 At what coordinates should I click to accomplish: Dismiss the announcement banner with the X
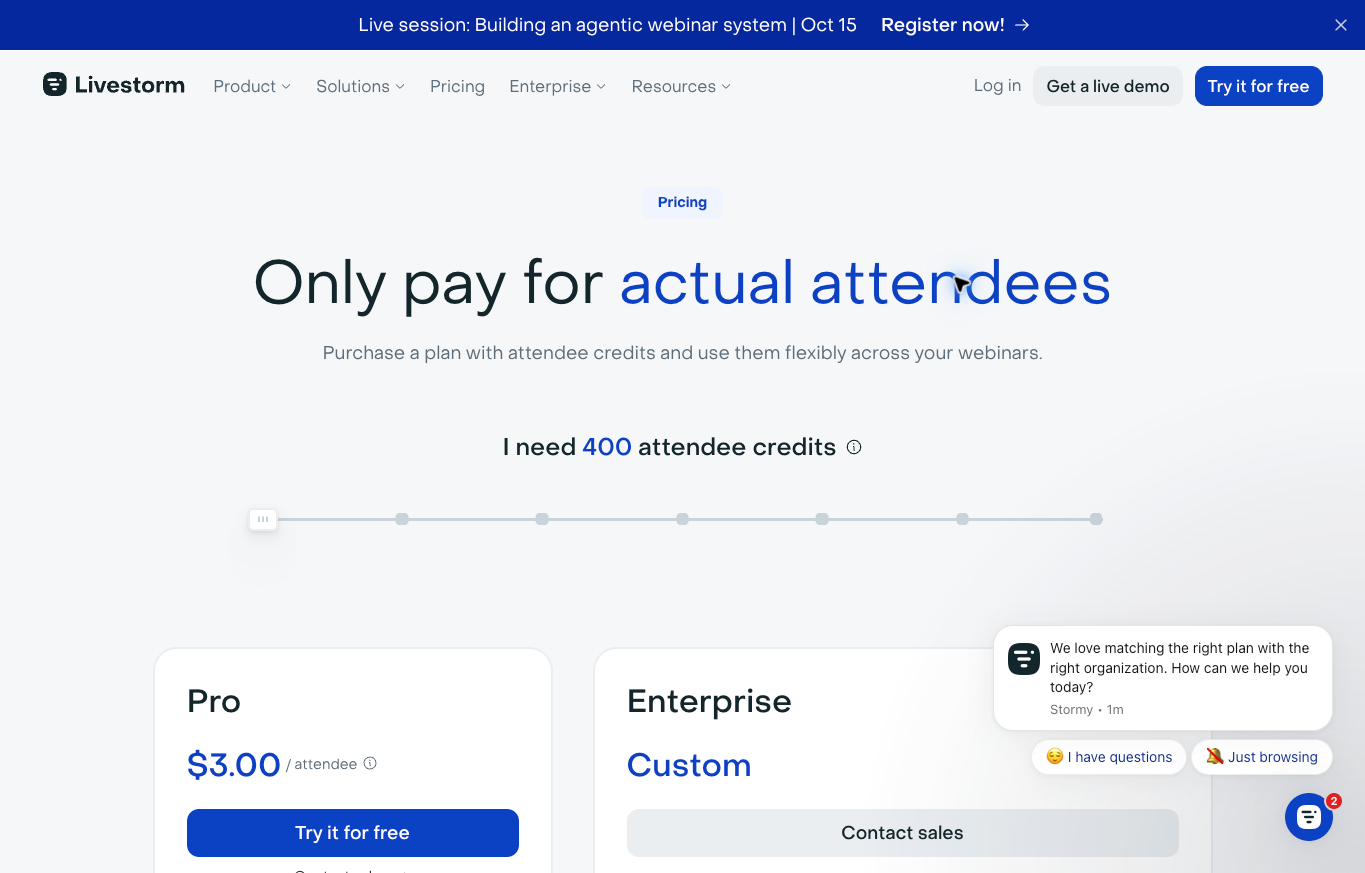(1341, 25)
